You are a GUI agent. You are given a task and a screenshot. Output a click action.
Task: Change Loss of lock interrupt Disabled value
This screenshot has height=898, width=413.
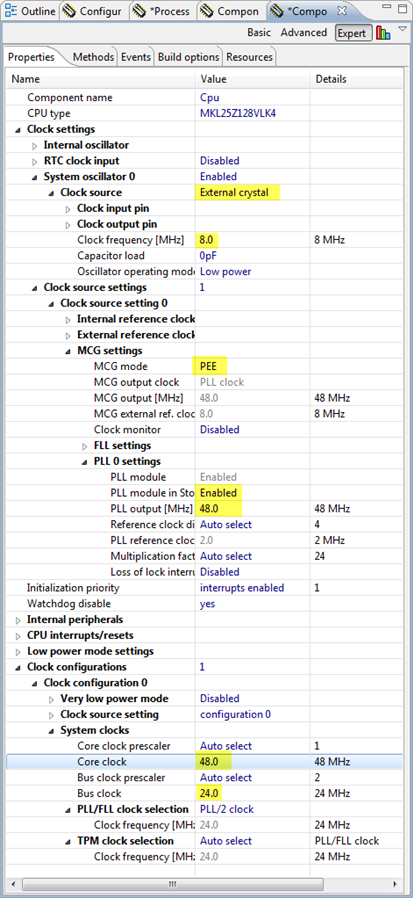click(219, 572)
